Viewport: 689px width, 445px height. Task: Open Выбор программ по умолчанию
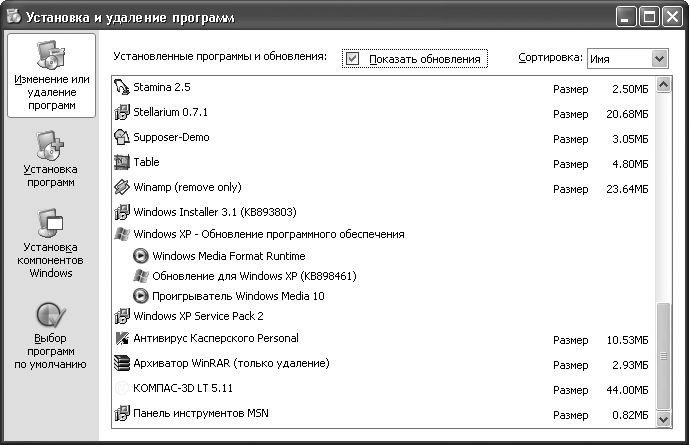tap(52, 335)
